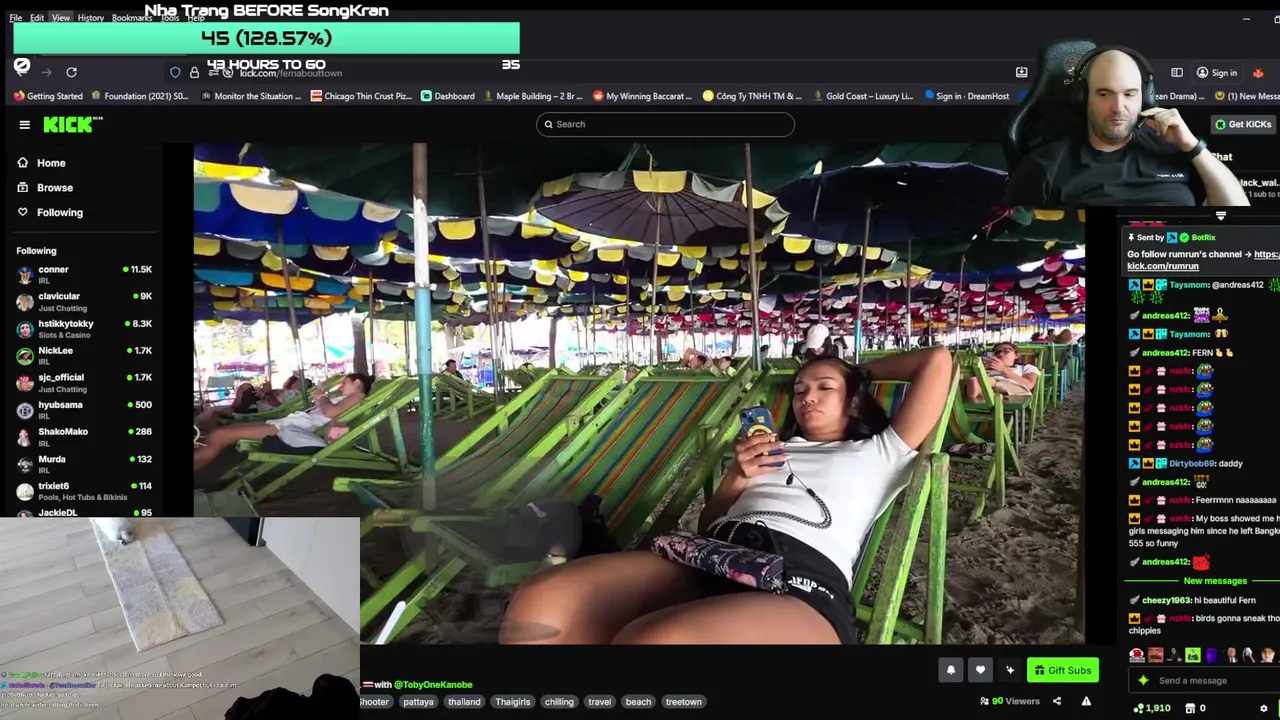1280x720 pixels.
Task: Click the travel stream tag
Action: pyautogui.click(x=599, y=702)
